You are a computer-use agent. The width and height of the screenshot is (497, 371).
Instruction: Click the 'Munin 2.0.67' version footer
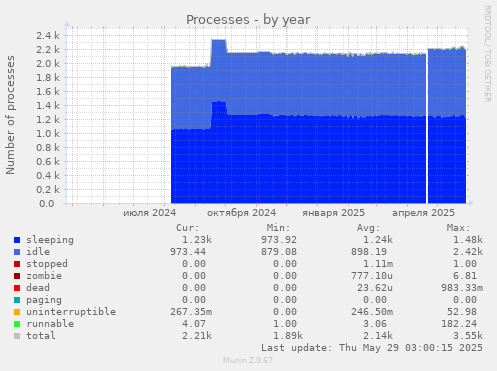coord(248,360)
